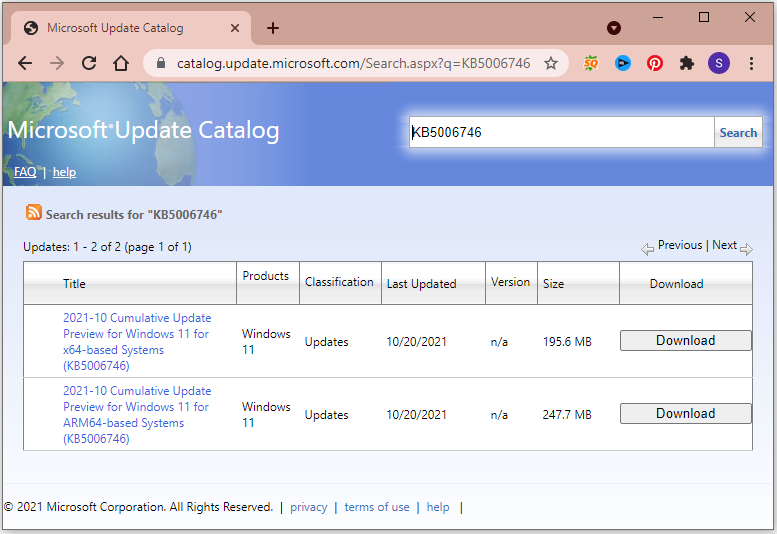Minimize the browser window
The height and width of the screenshot is (534, 777).
pos(658,18)
